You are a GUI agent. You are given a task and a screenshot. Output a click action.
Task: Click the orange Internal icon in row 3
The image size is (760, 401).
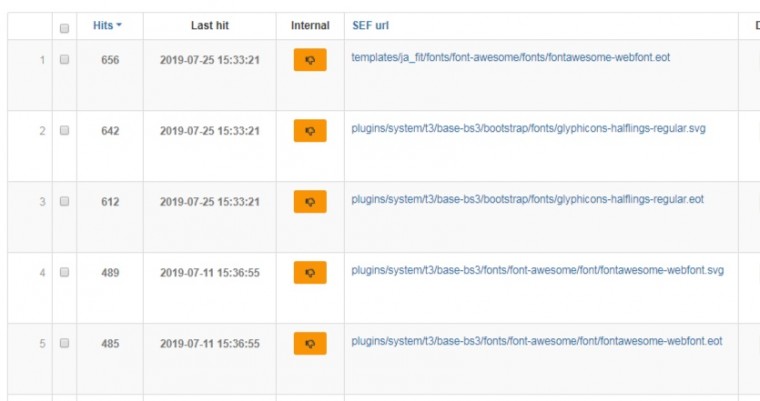click(310, 202)
